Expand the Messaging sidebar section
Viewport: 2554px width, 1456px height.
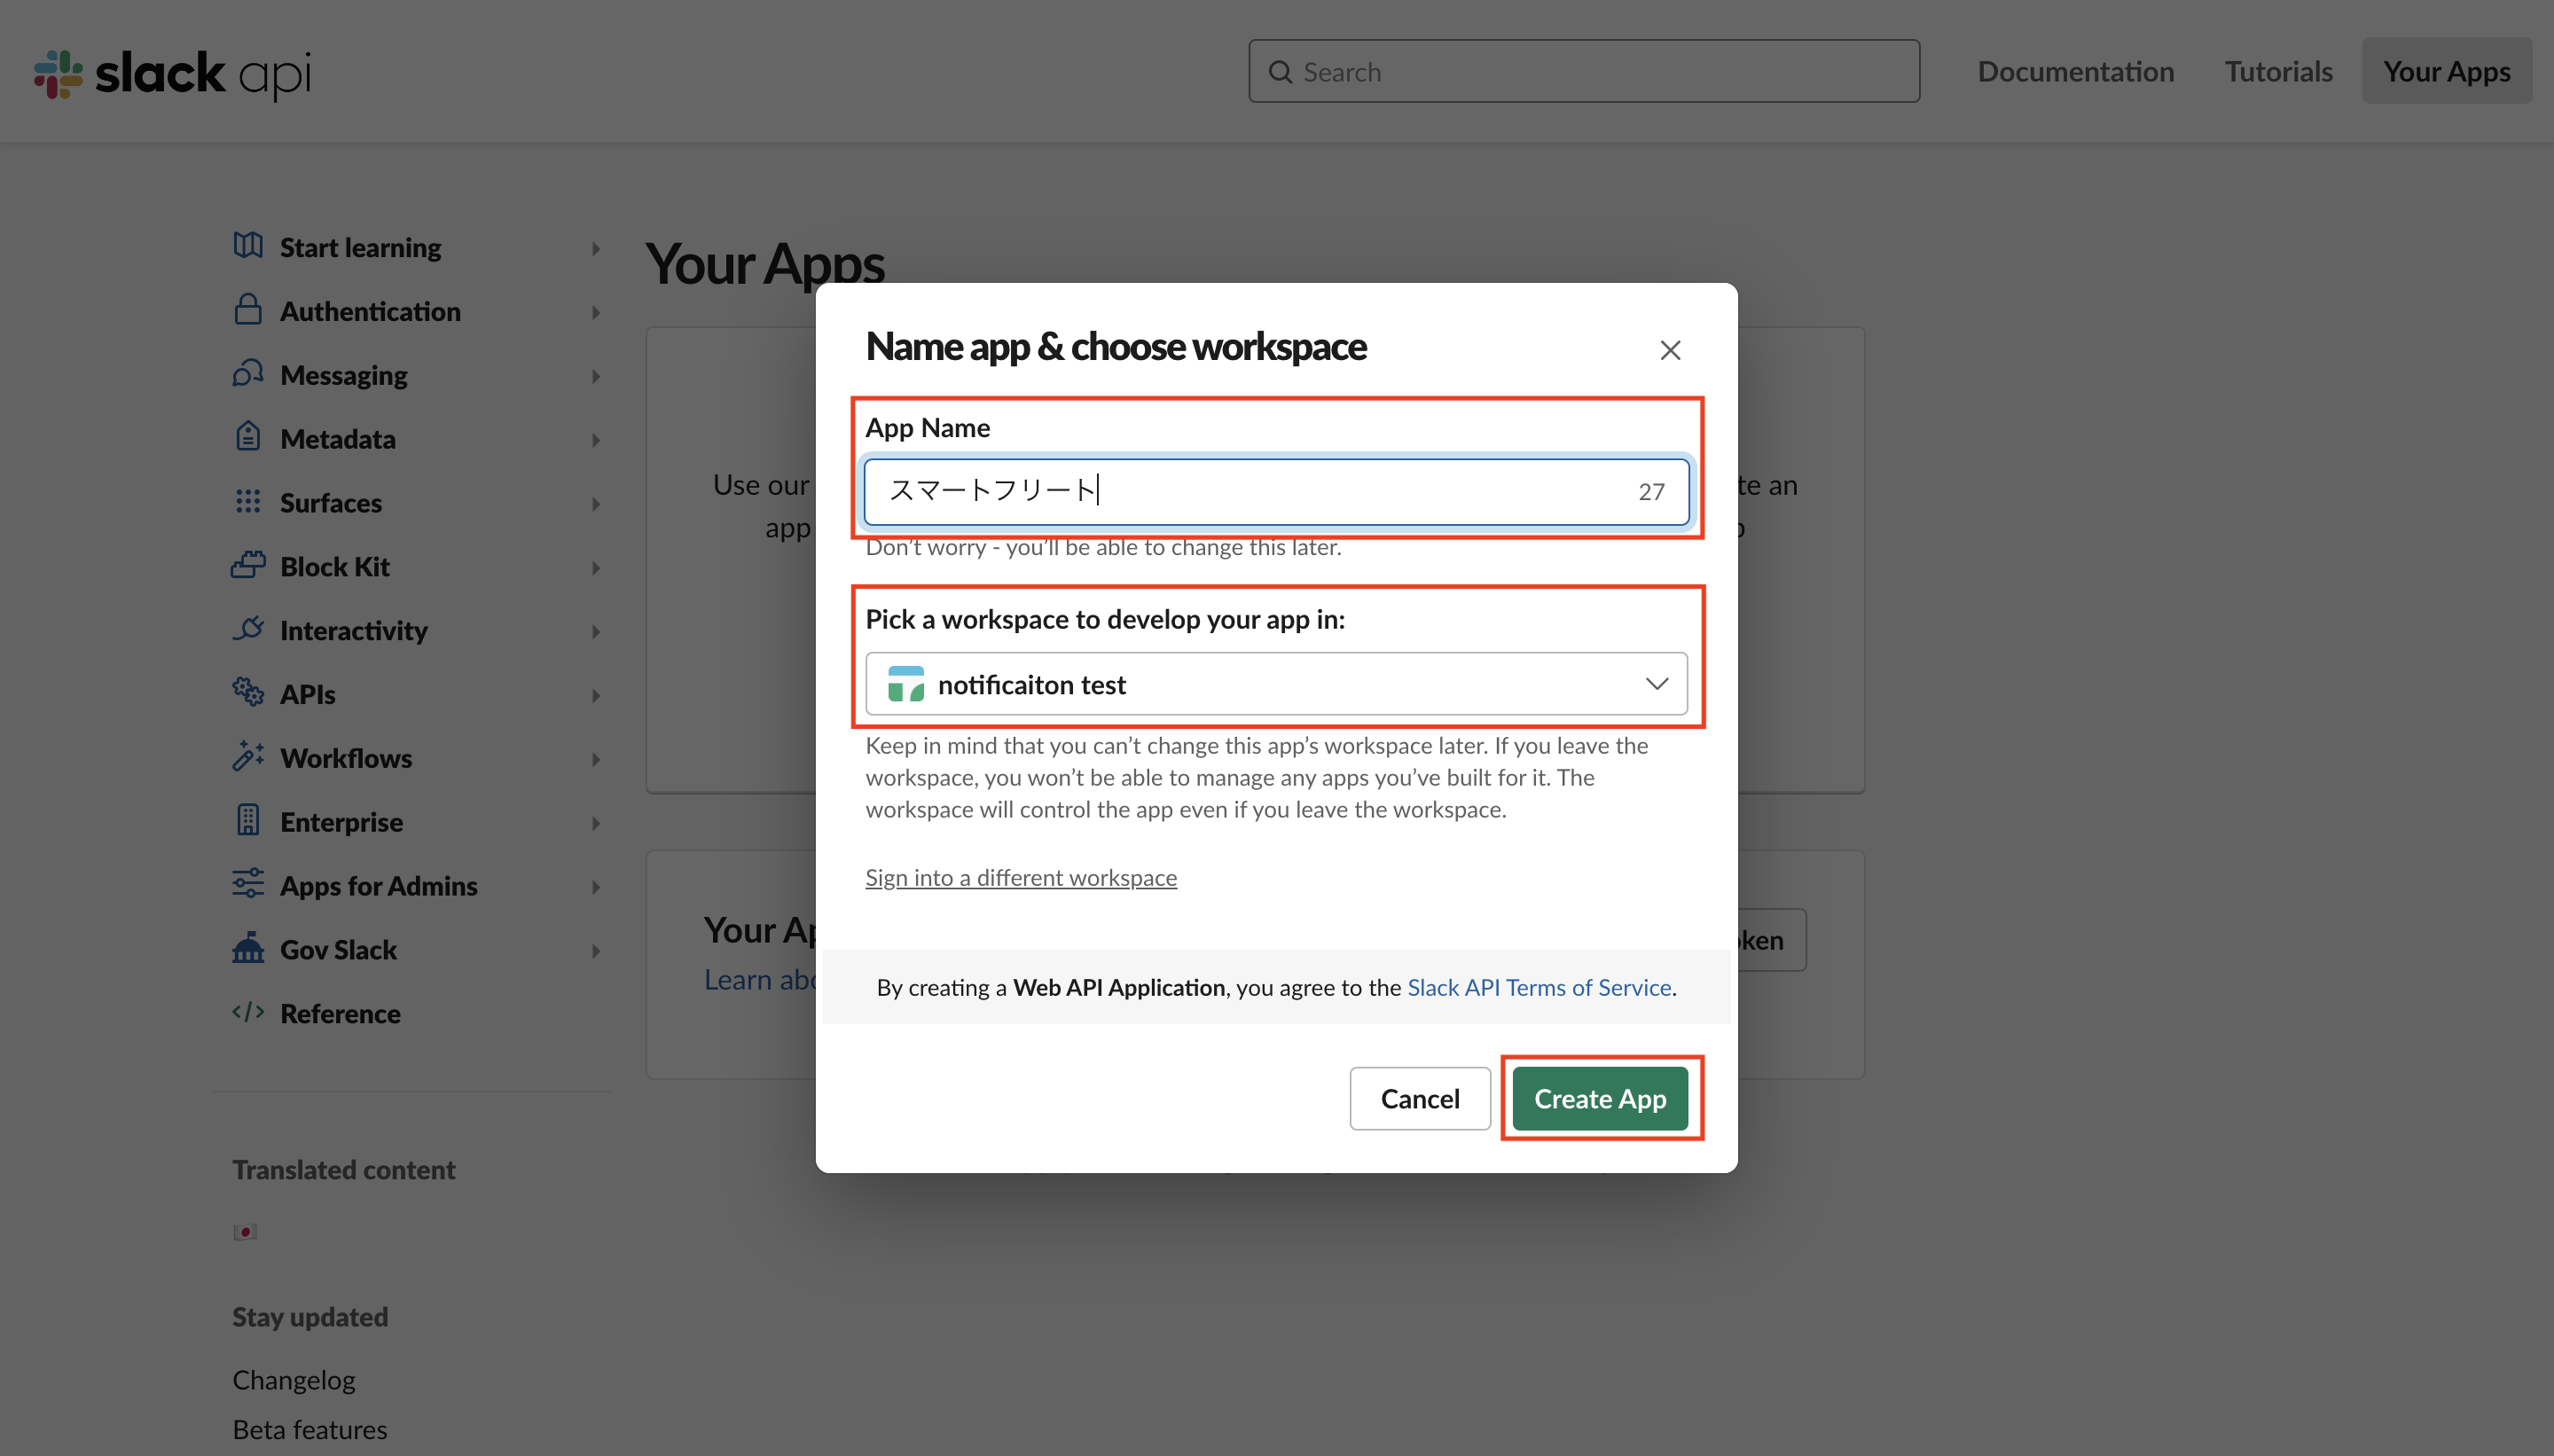pyautogui.click(x=596, y=376)
